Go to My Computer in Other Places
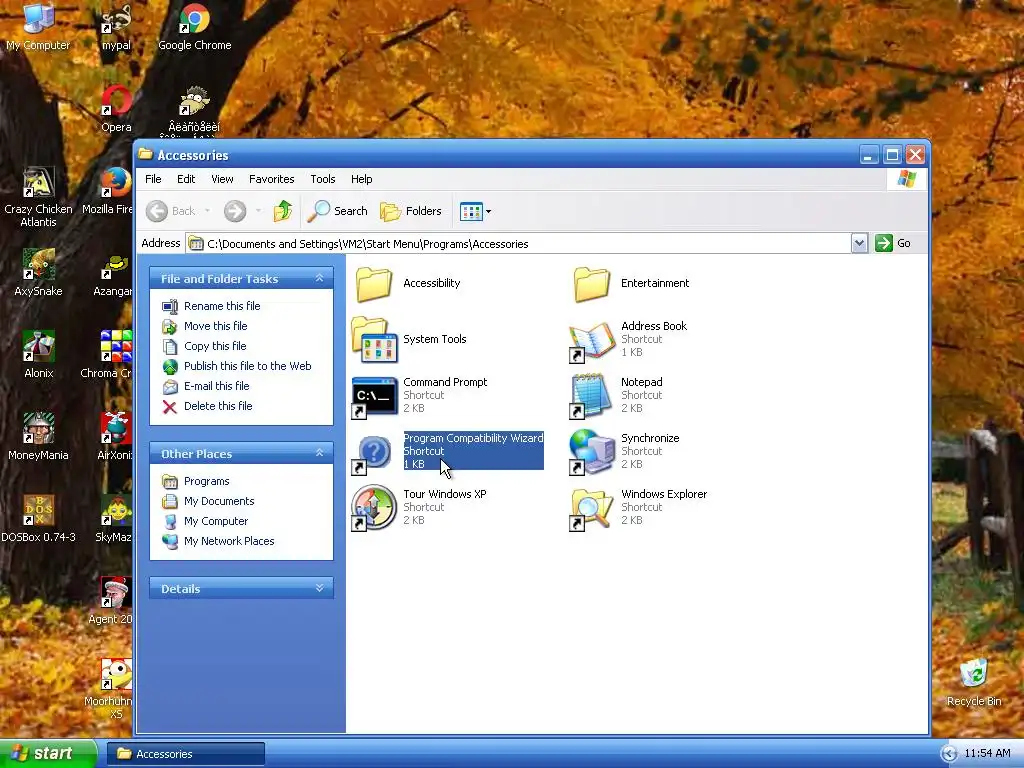Screen dimensions: 1024x768 [x=205, y=521]
